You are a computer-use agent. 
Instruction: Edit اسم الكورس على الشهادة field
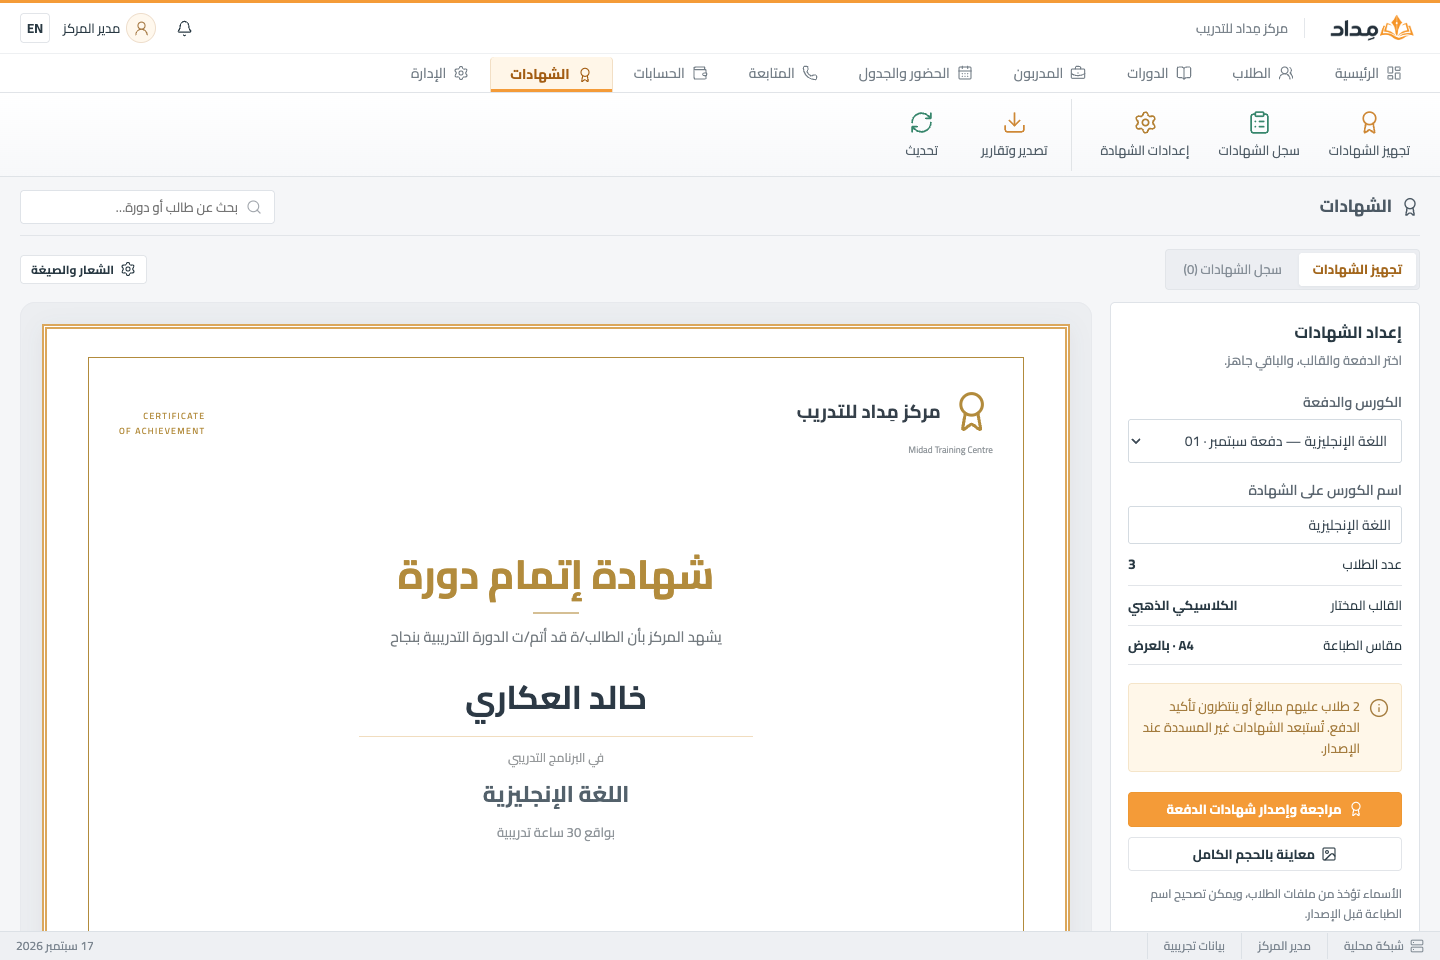pyautogui.click(x=1265, y=525)
